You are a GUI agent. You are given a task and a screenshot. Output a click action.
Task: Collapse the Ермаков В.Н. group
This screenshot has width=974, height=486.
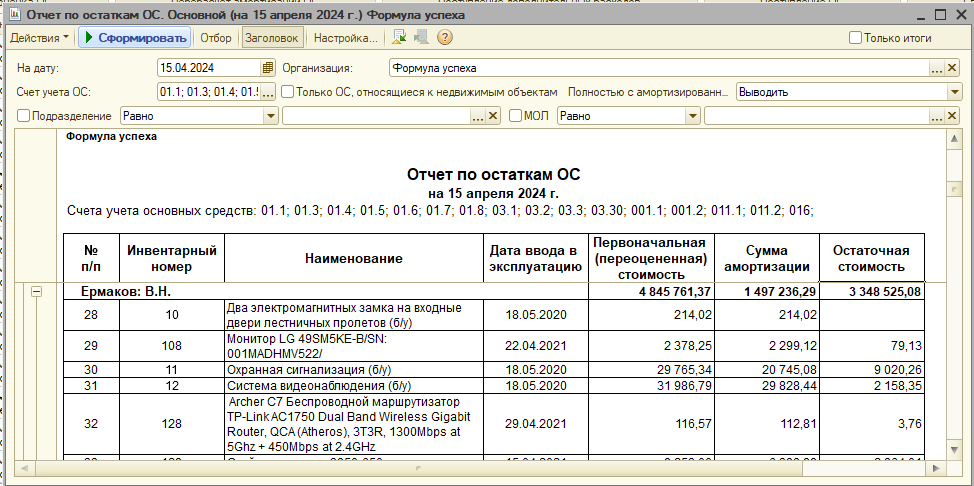(37, 292)
